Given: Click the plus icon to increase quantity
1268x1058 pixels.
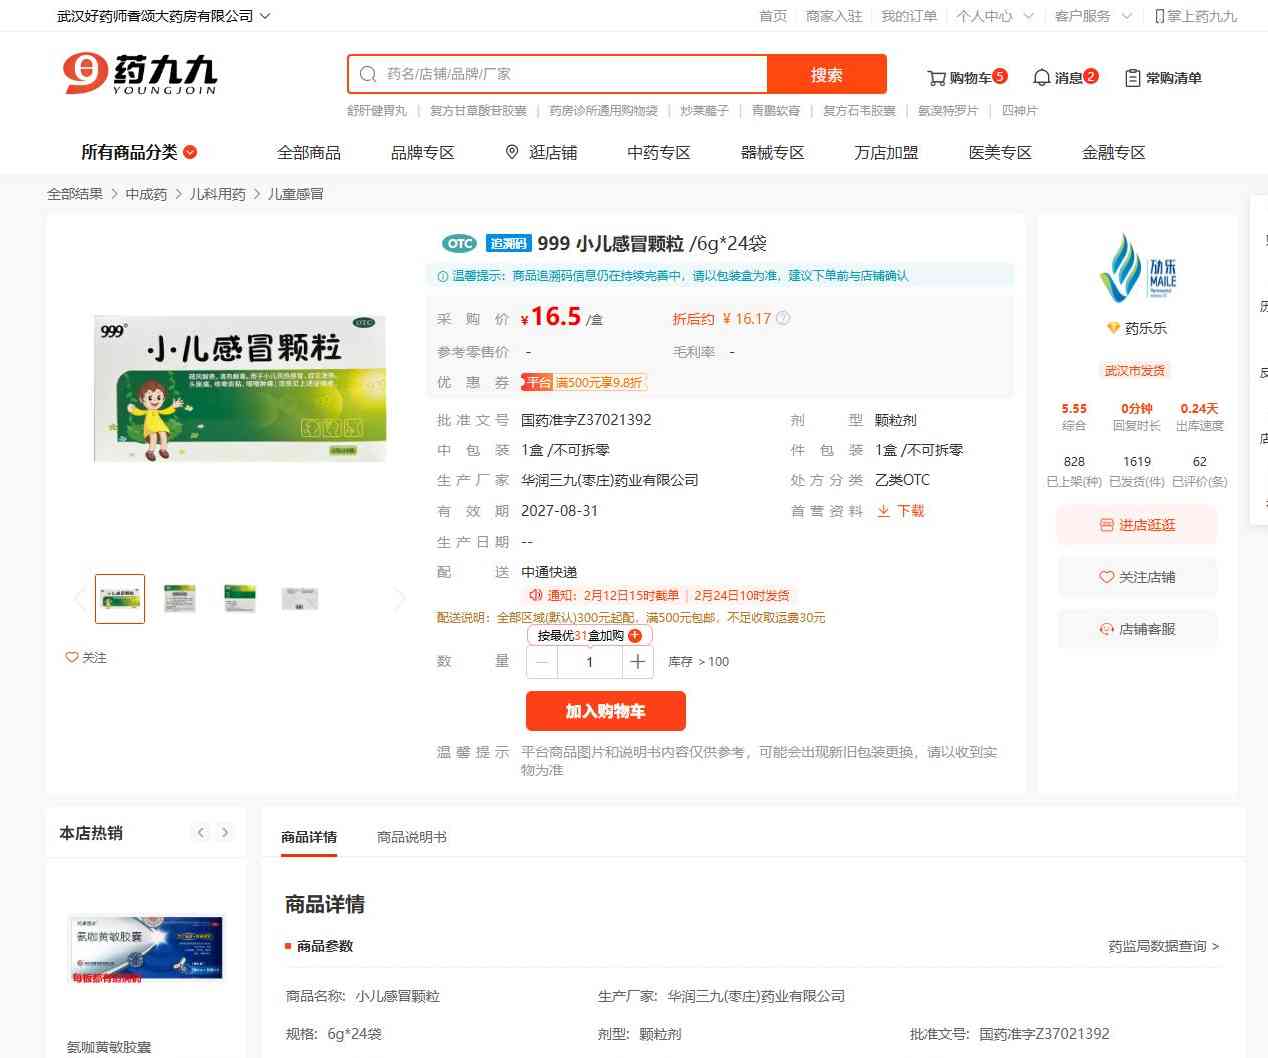Looking at the screenshot, I should (637, 662).
